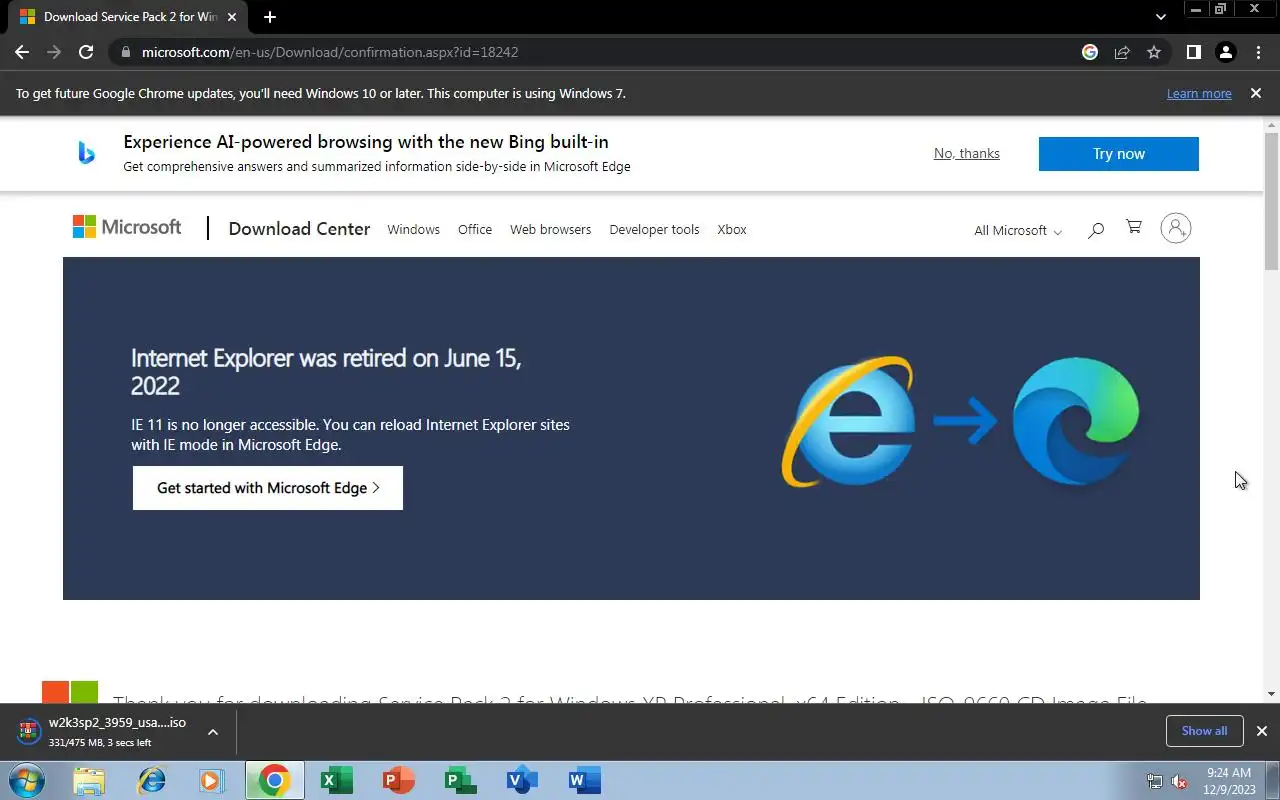The width and height of the screenshot is (1280, 800).
Task: View site information lock icon
Action: pyautogui.click(x=125, y=52)
